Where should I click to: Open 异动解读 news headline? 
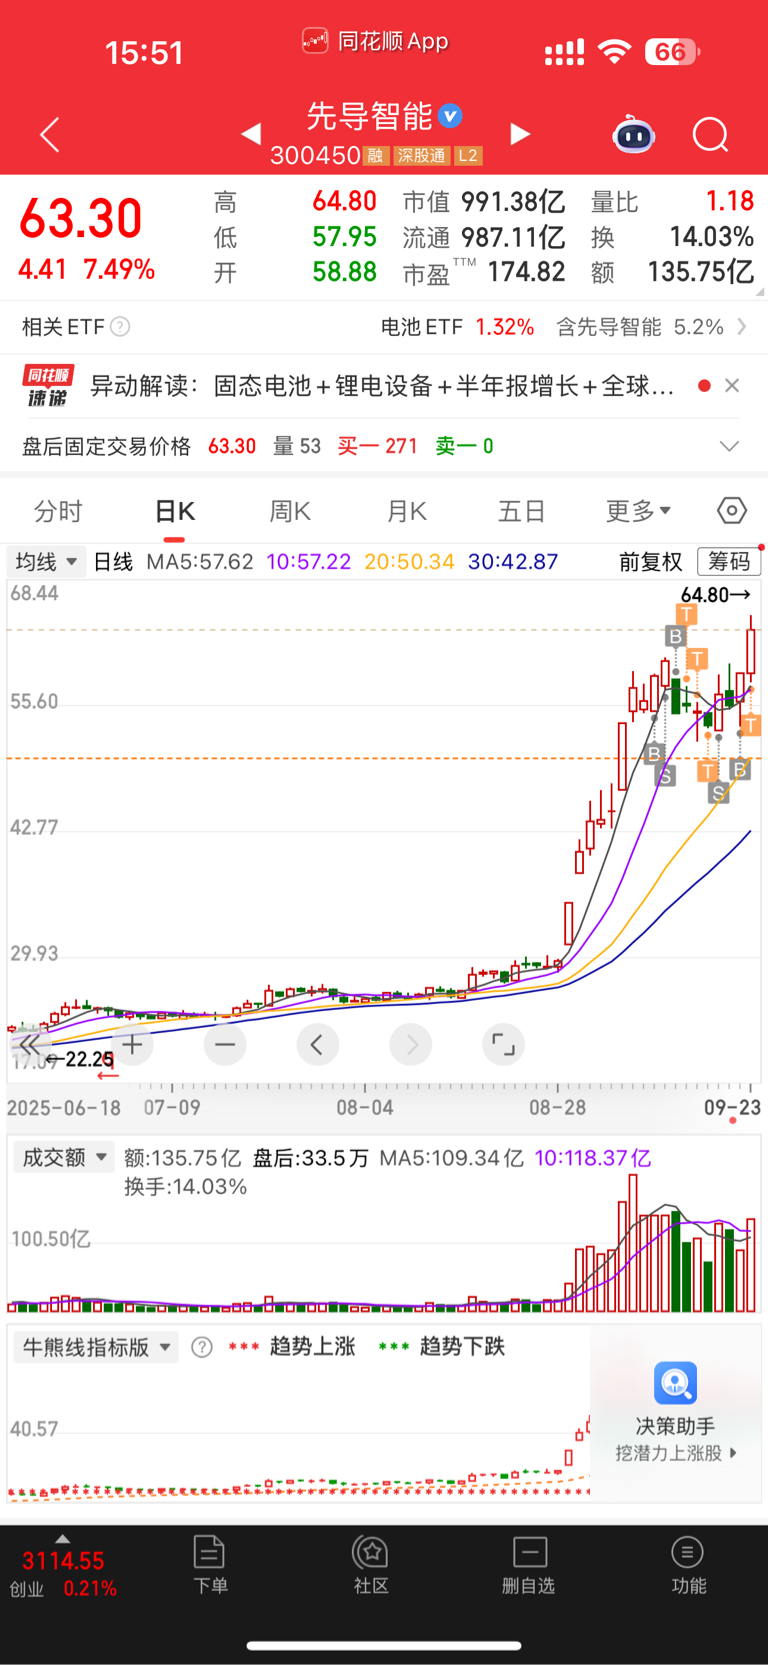click(x=382, y=386)
